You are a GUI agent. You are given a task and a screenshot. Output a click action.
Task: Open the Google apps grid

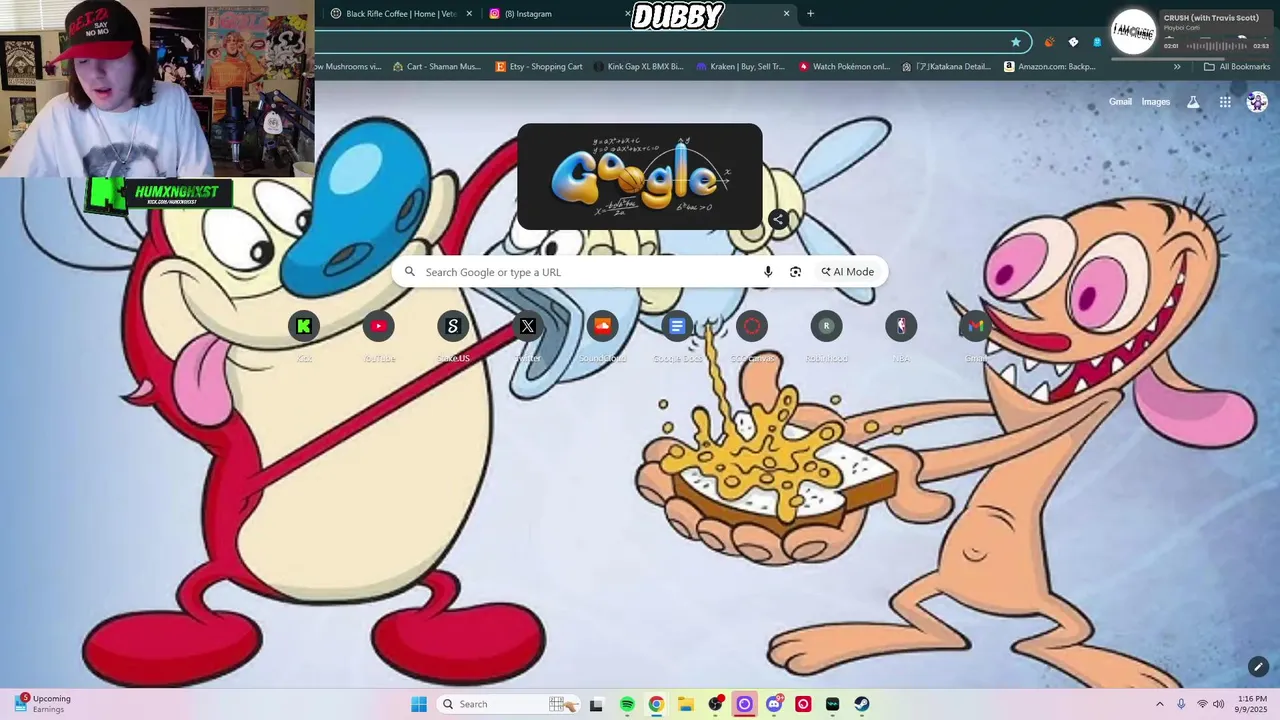pos(1225,102)
